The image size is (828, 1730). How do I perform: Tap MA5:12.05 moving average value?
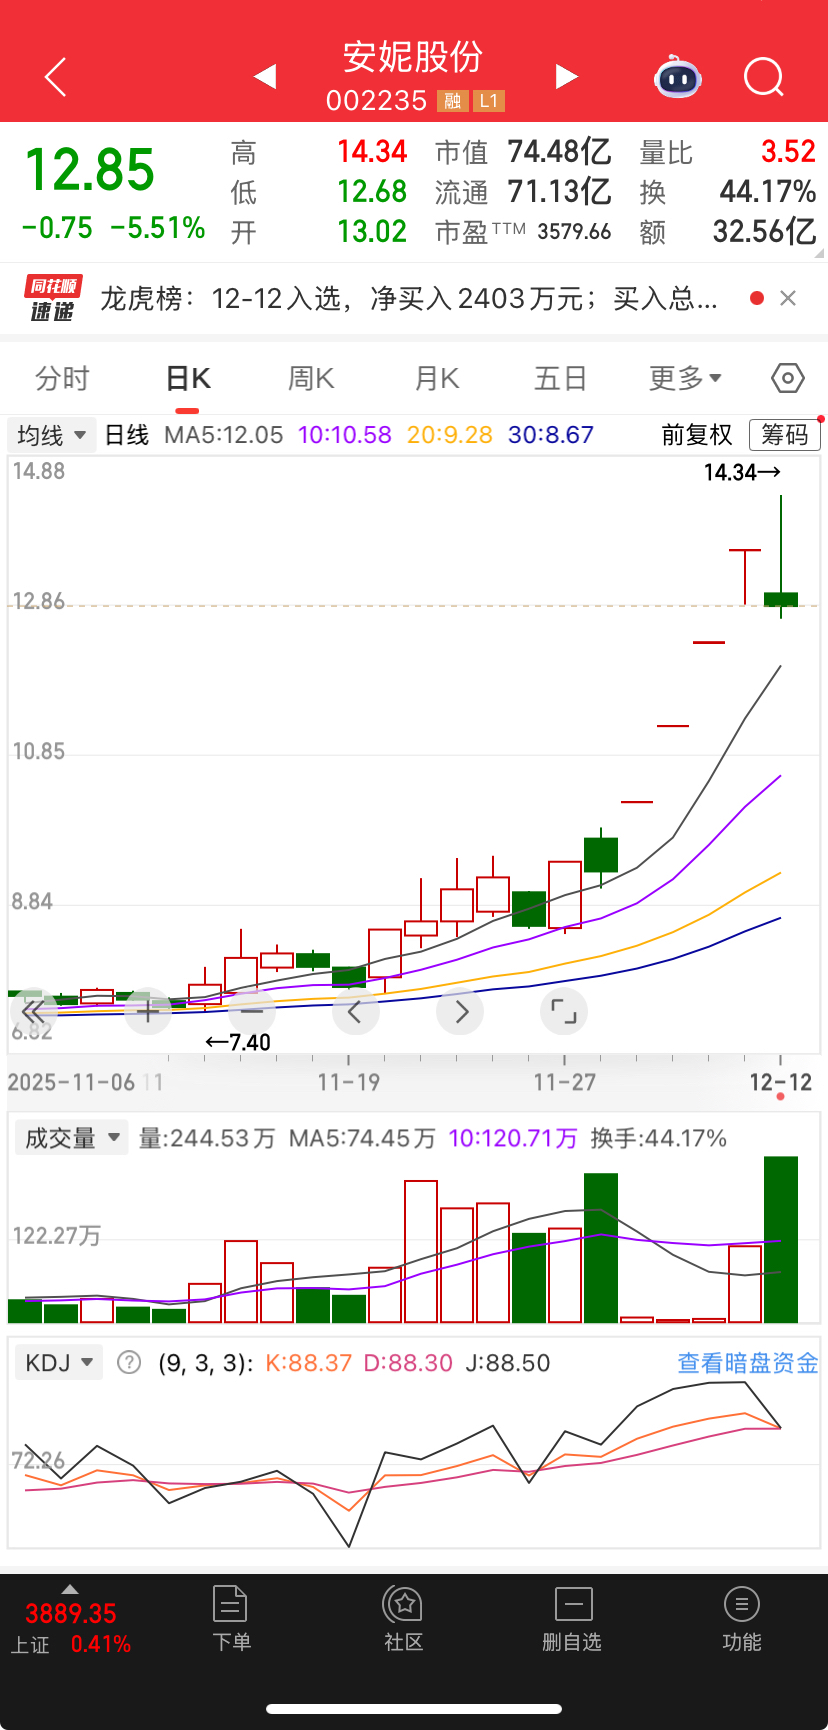224,435
